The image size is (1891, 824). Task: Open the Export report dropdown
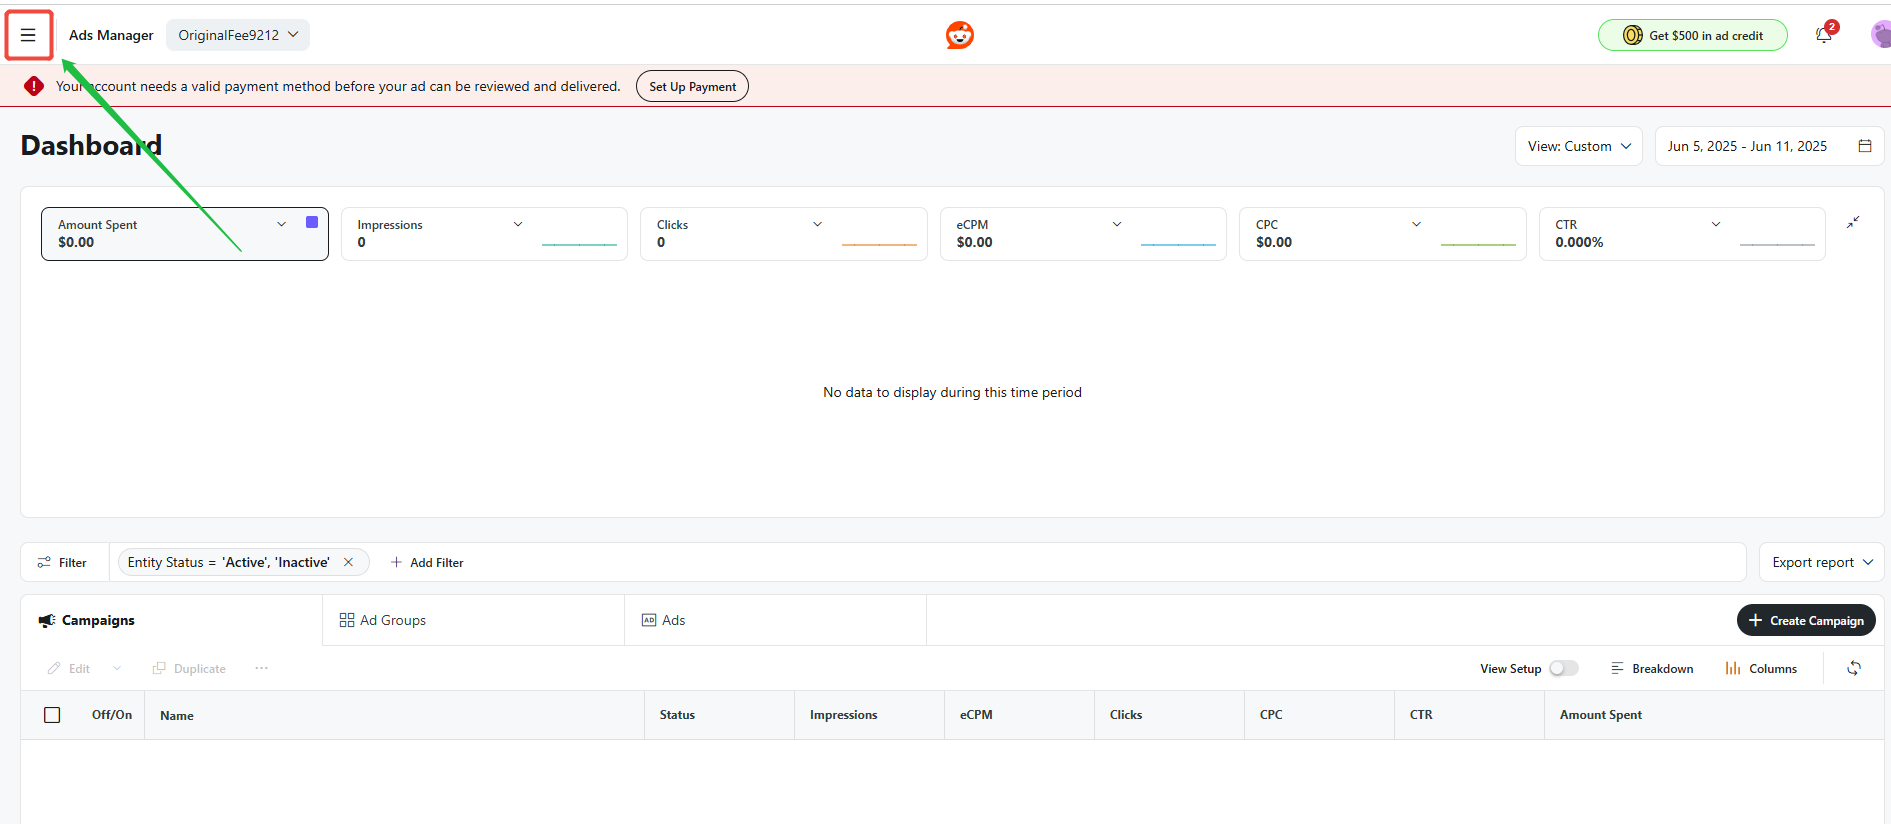click(1822, 562)
